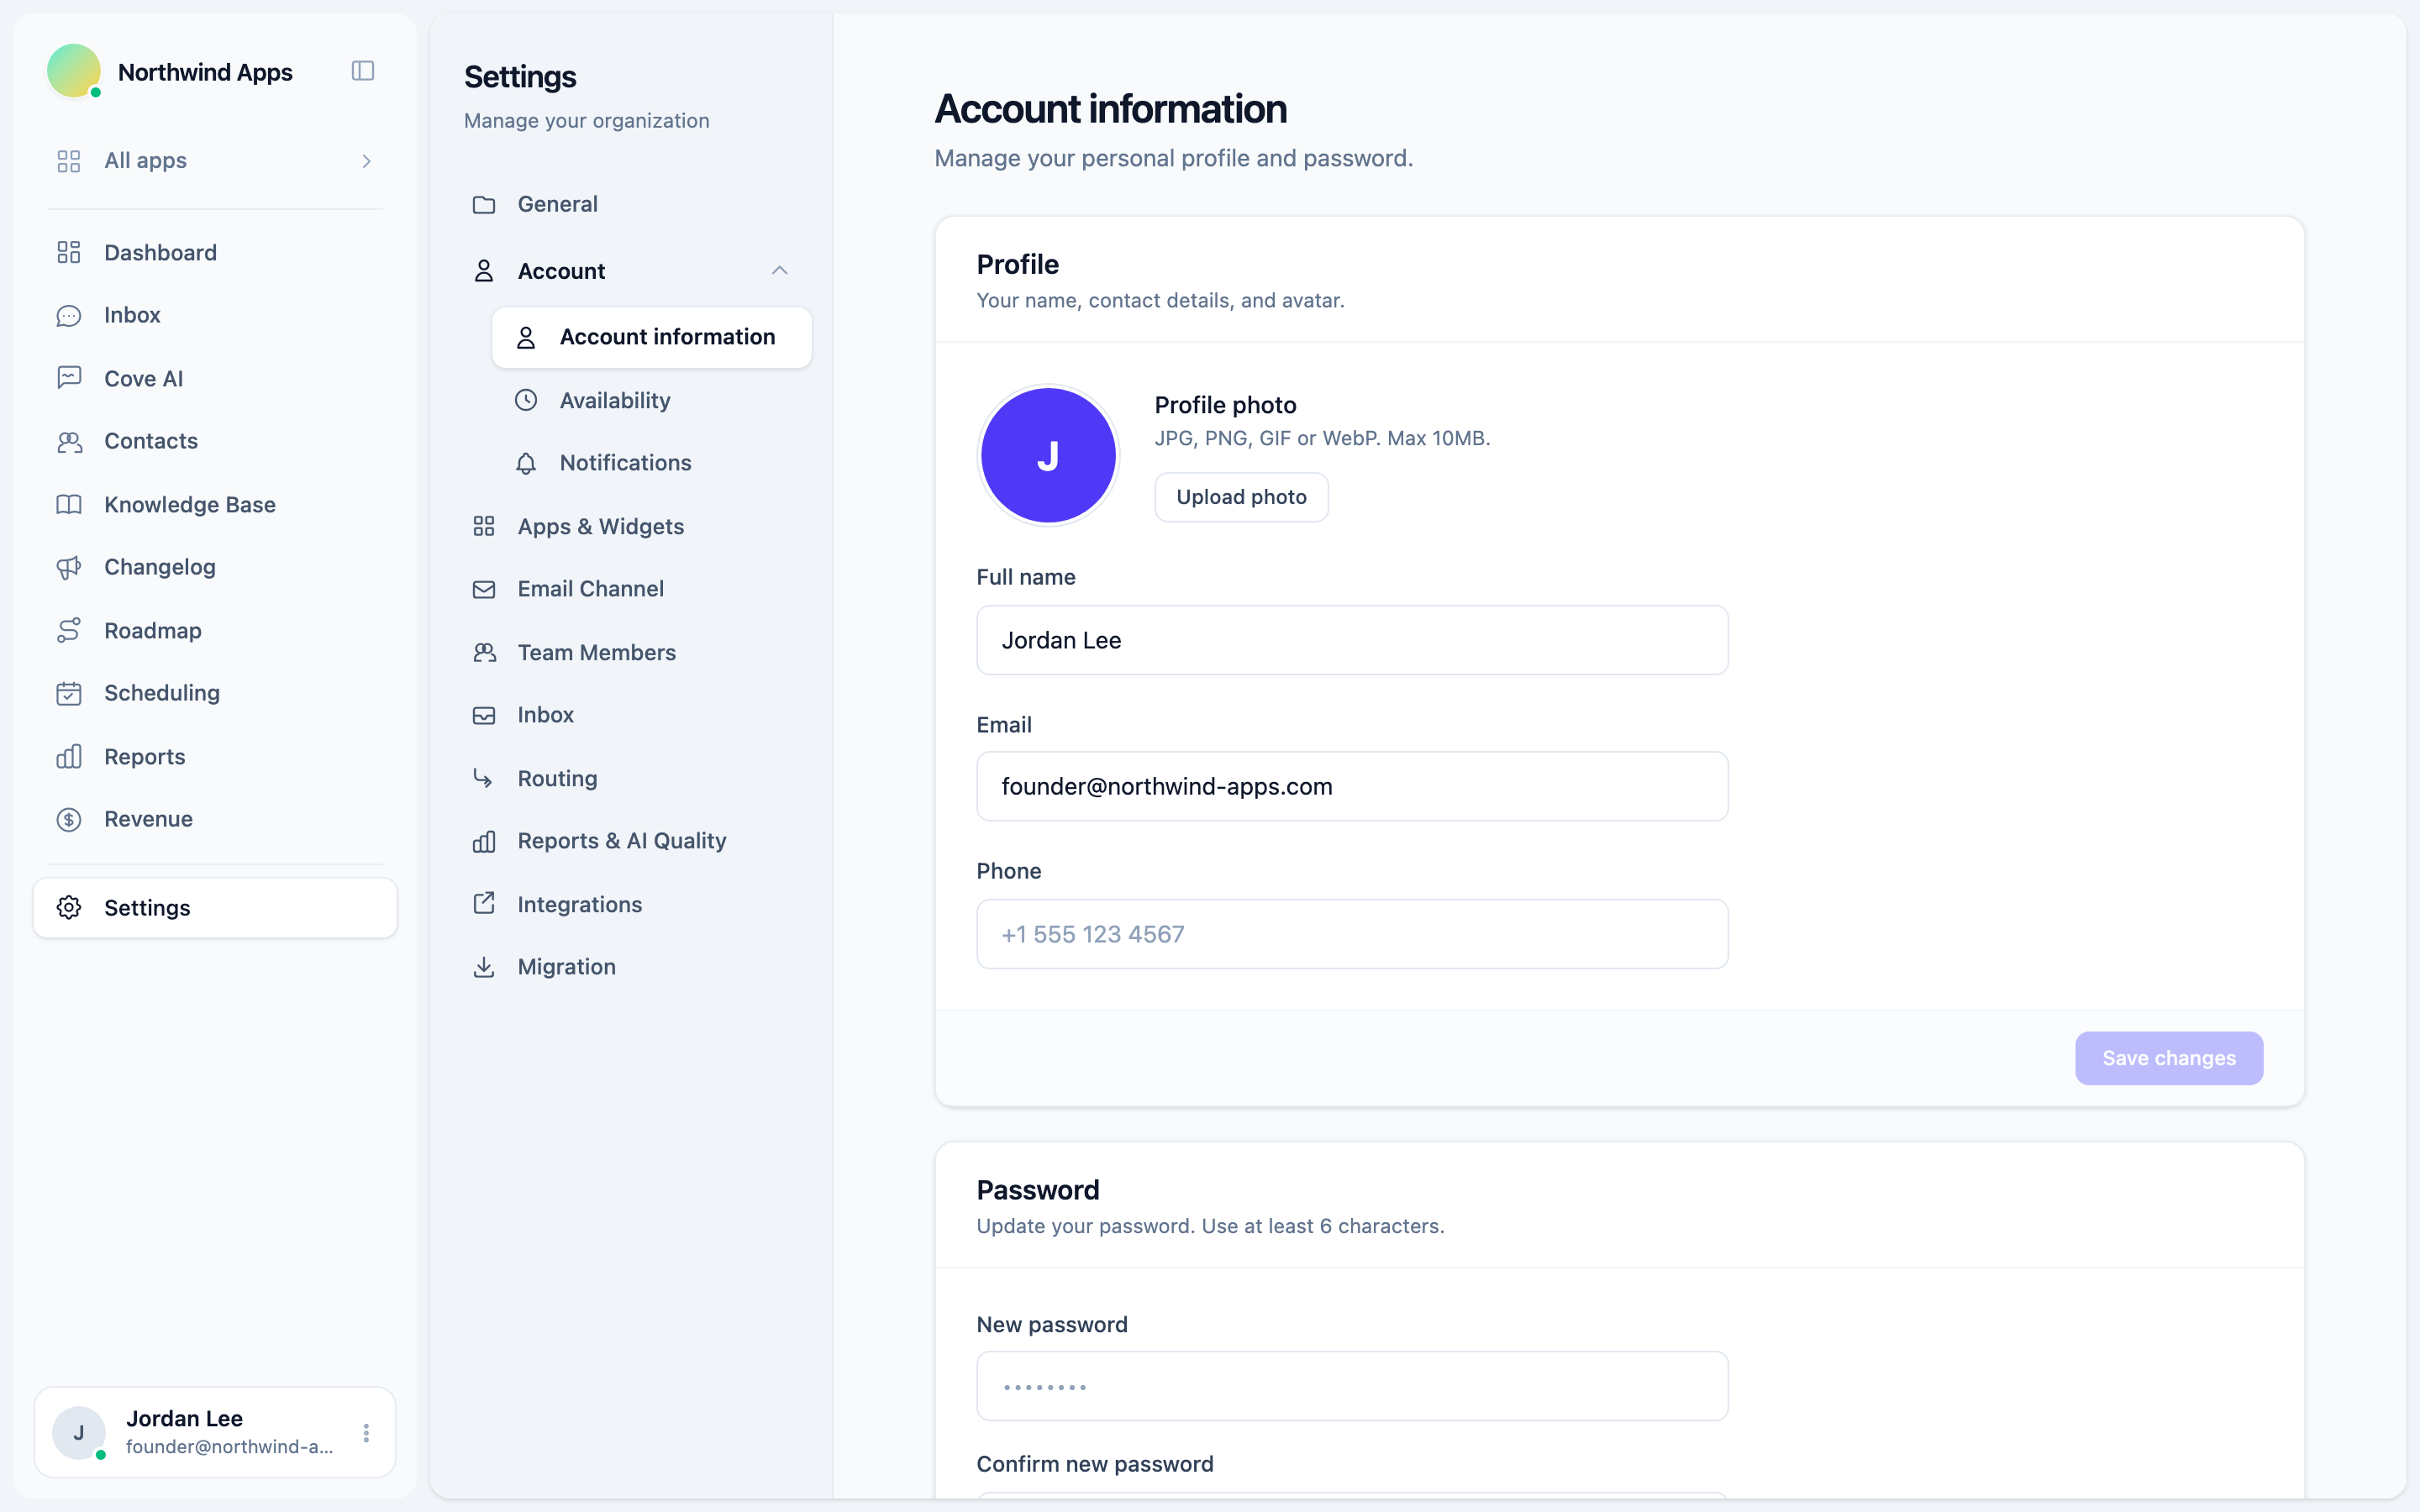Focus the New password field
The width and height of the screenshot is (2420, 1512).
(x=1352, y=1386)
